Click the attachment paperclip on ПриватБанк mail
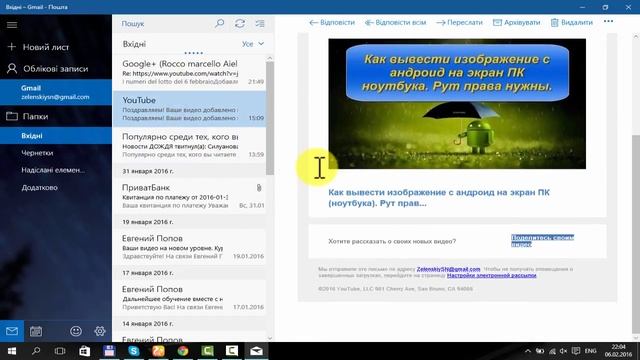Screen dimensions: 640x360 point(259,188)
